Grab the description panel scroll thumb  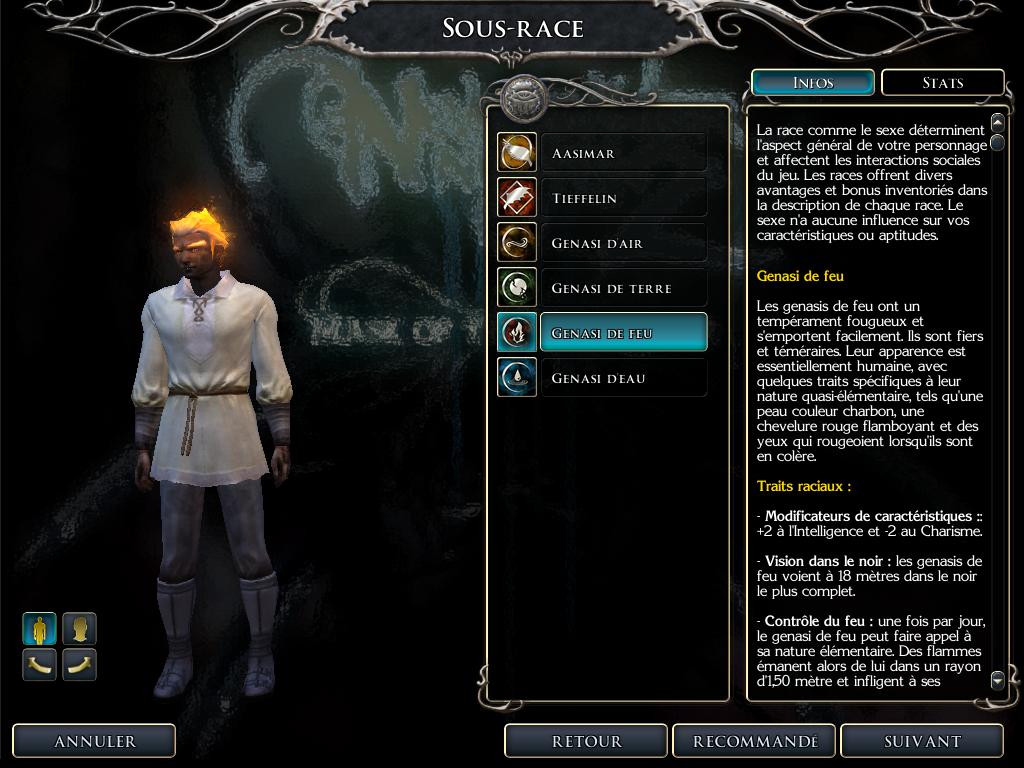coord(997,142)
